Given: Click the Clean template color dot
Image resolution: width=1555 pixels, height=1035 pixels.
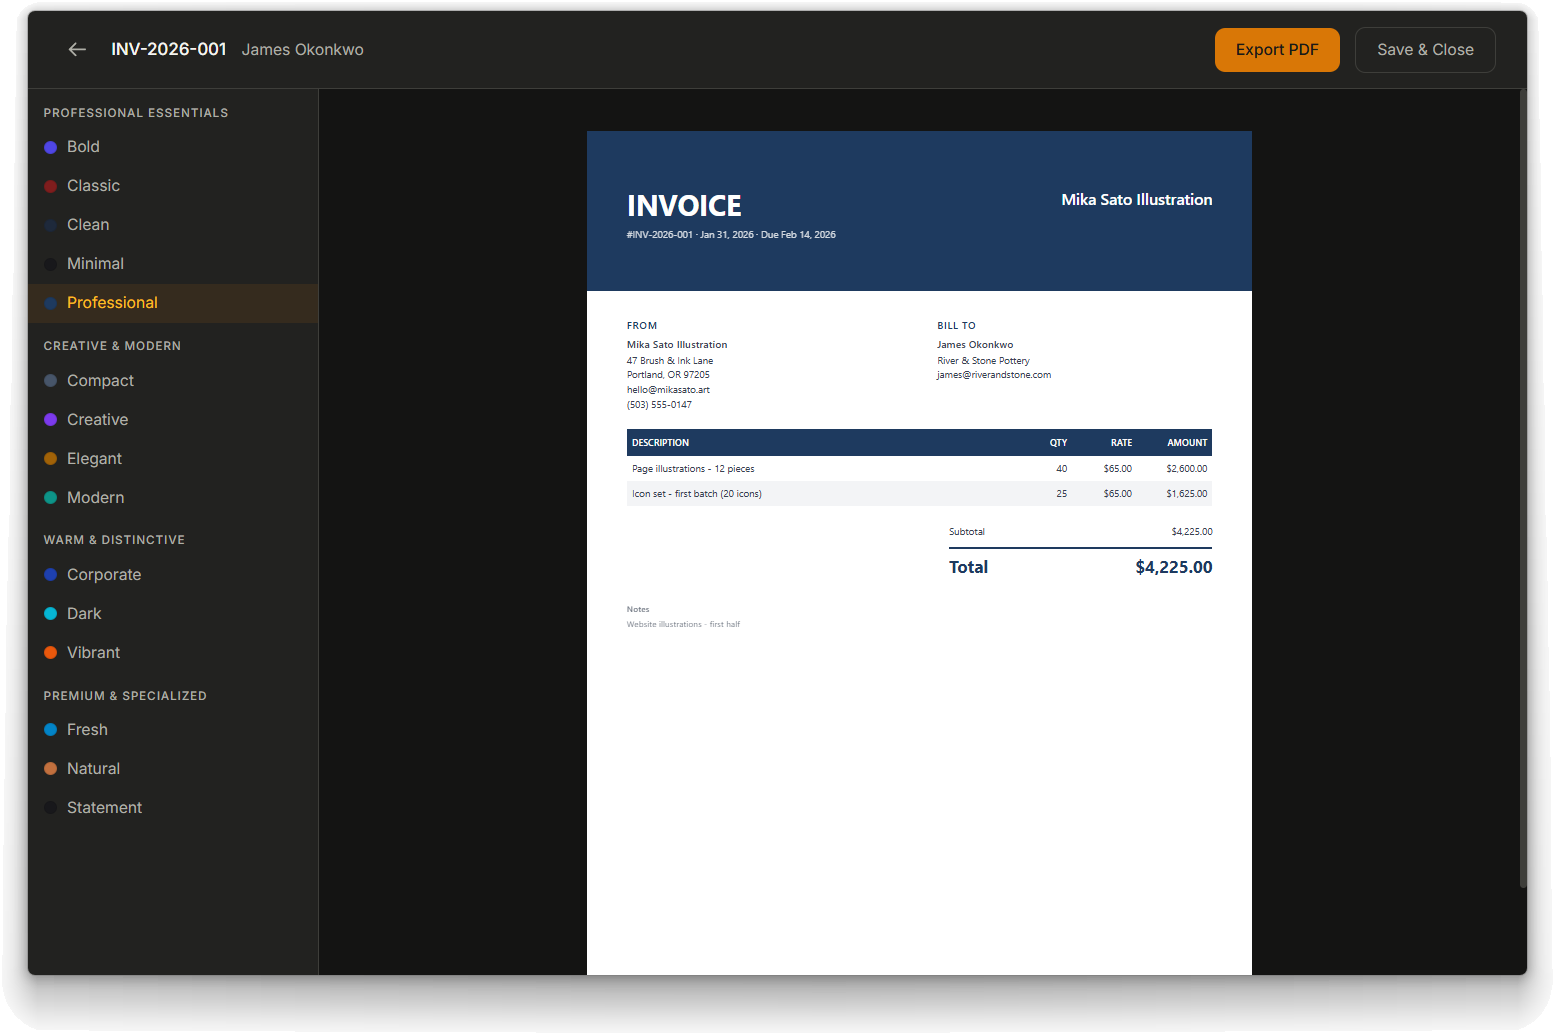Looking at the screenshot, I should 50,225.
